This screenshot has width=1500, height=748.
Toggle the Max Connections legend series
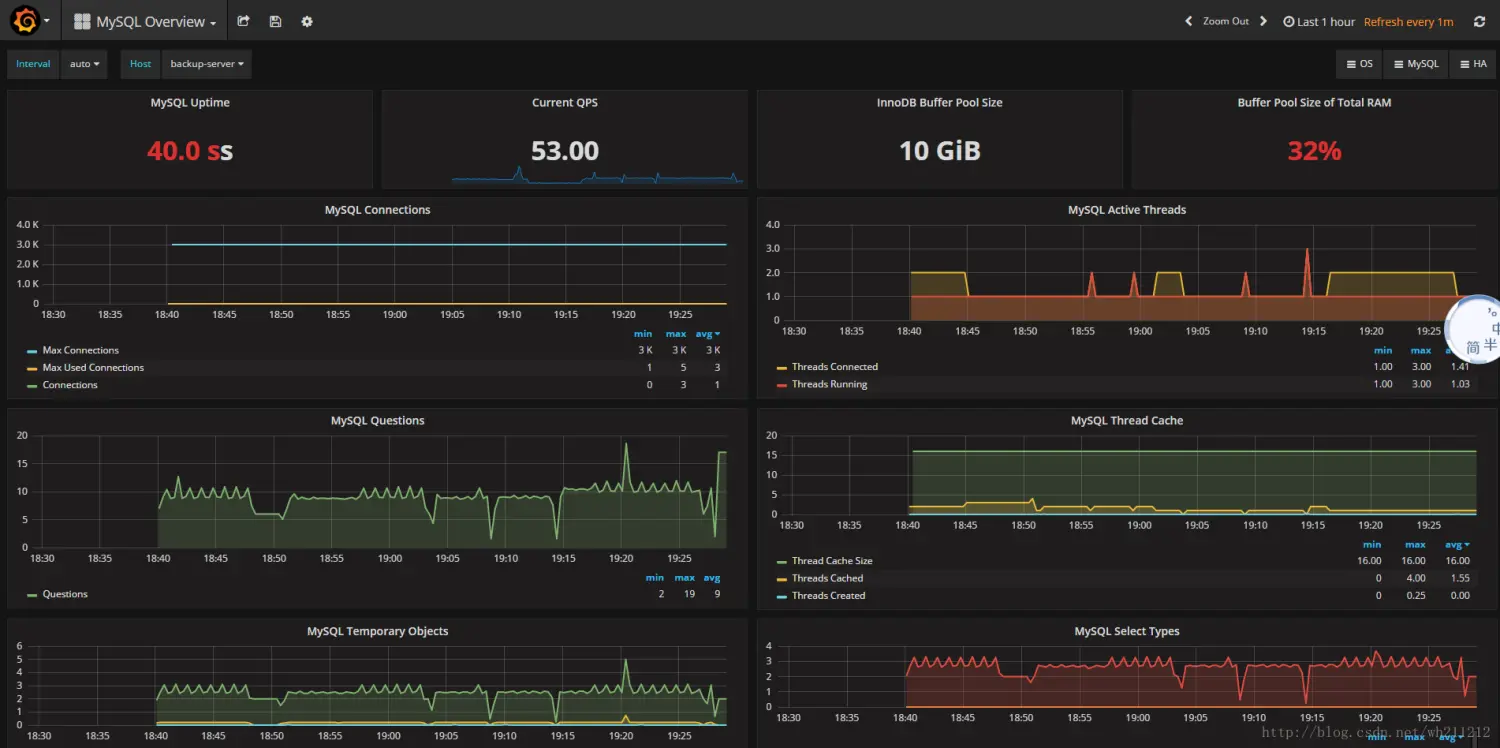tap(80, 350)
